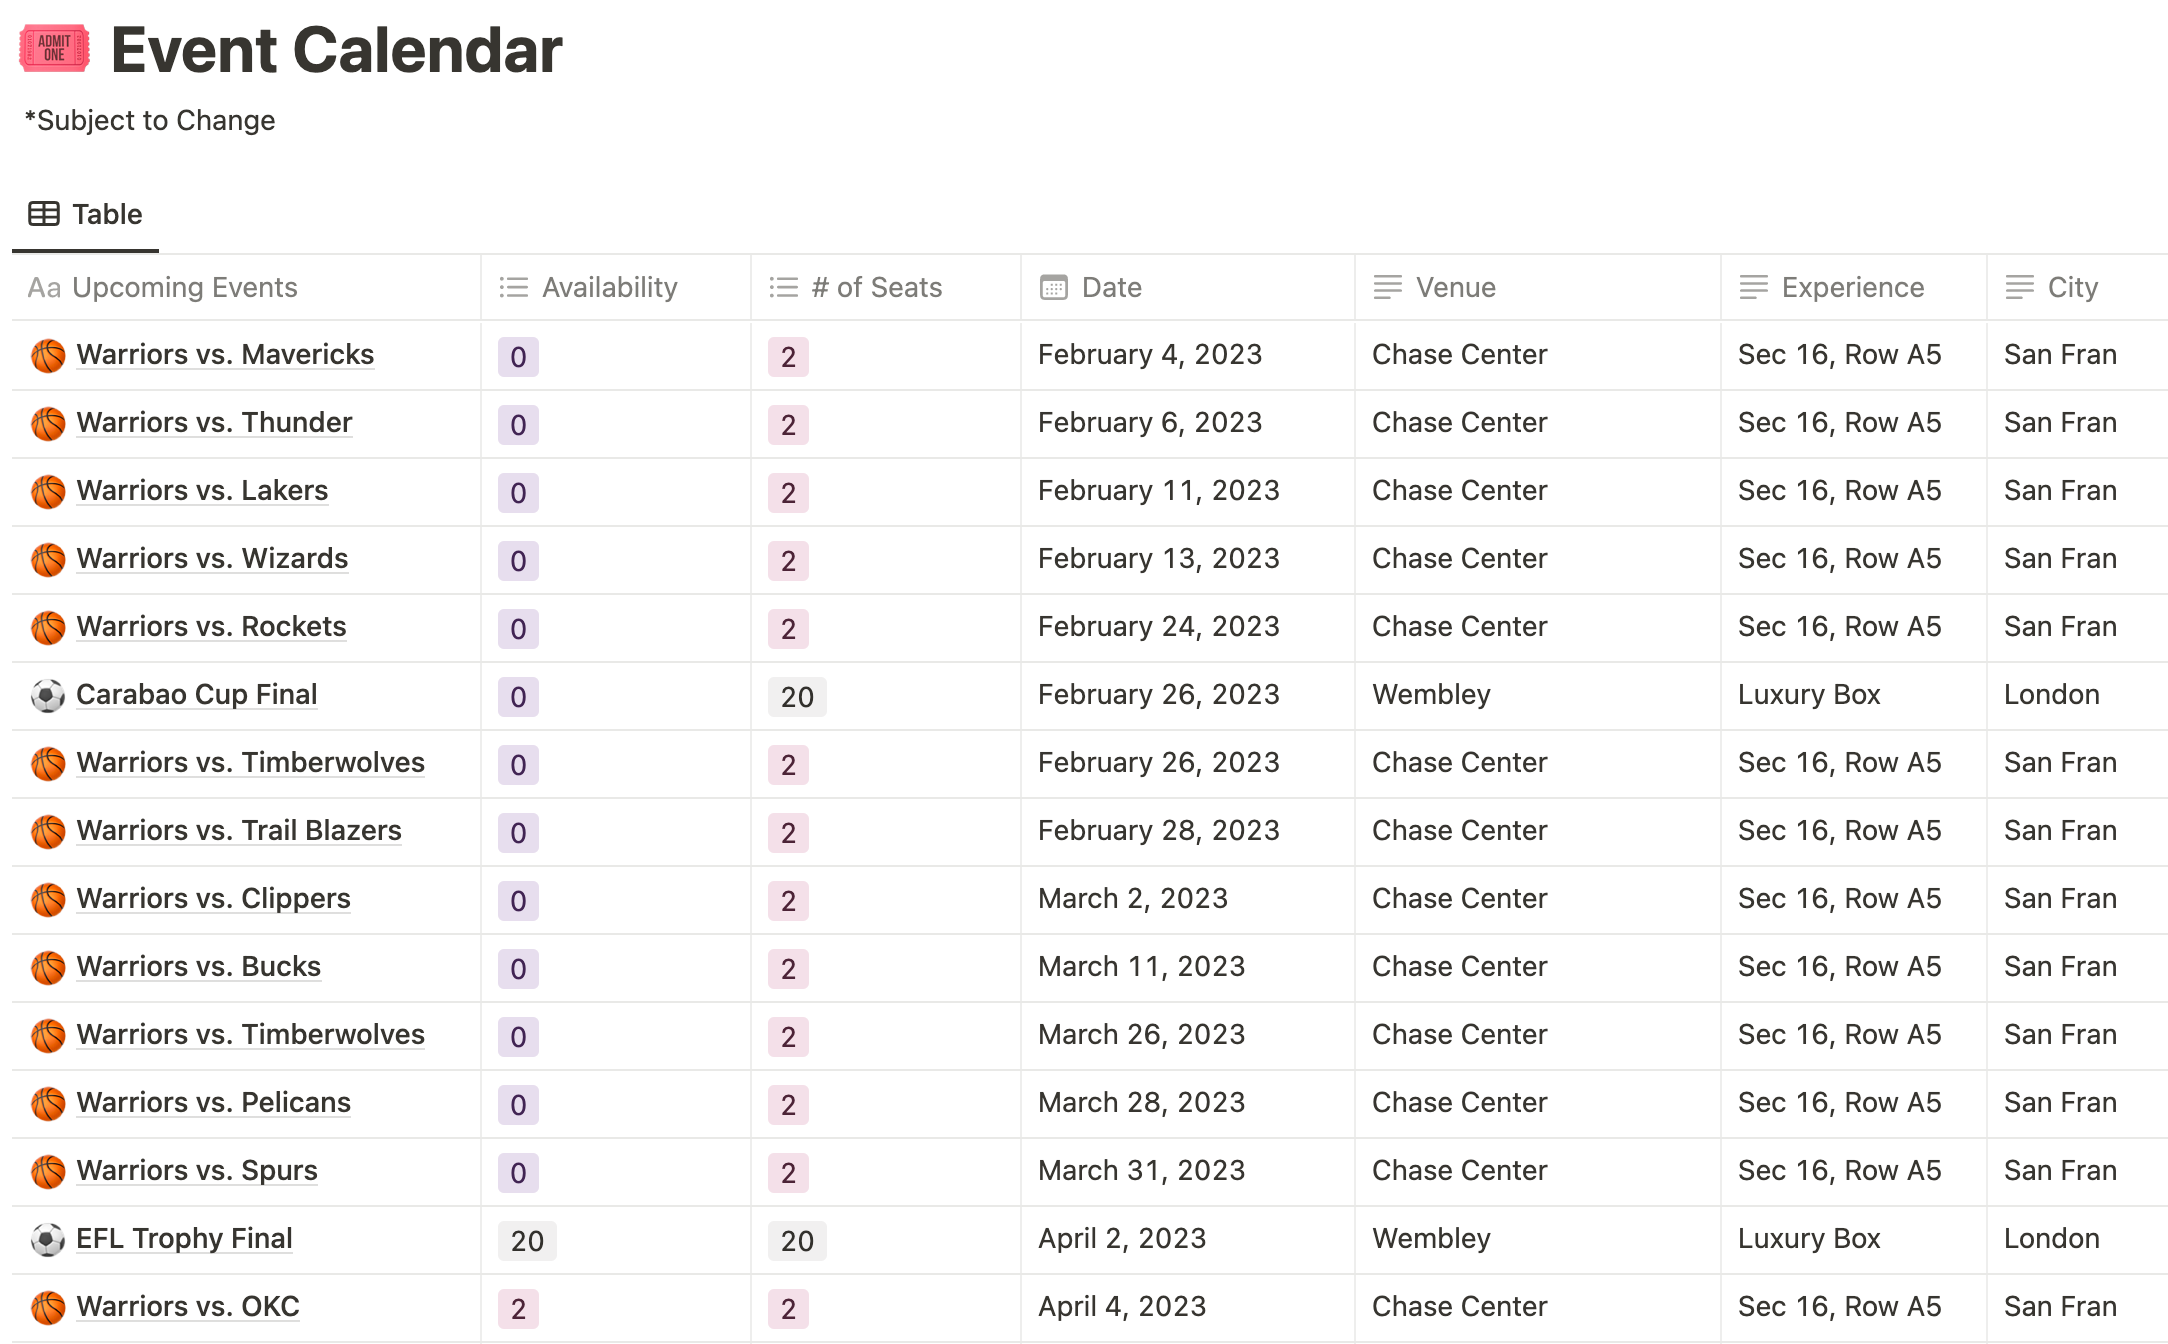Viewport: 2168px width, 1344px height.
Task: Click basketball icon for Warriors vs. Bucks
Action: [48, 967]
